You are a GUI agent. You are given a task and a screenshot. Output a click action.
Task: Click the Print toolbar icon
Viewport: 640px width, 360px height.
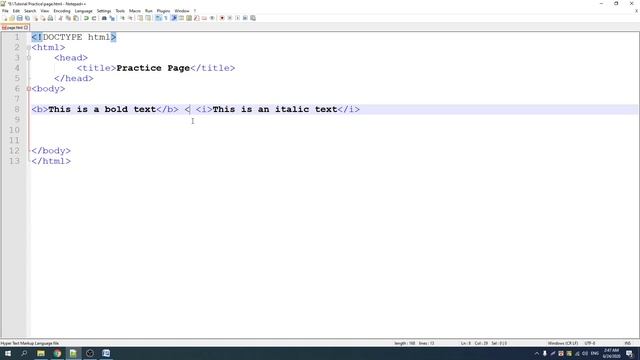click(50, 18)
